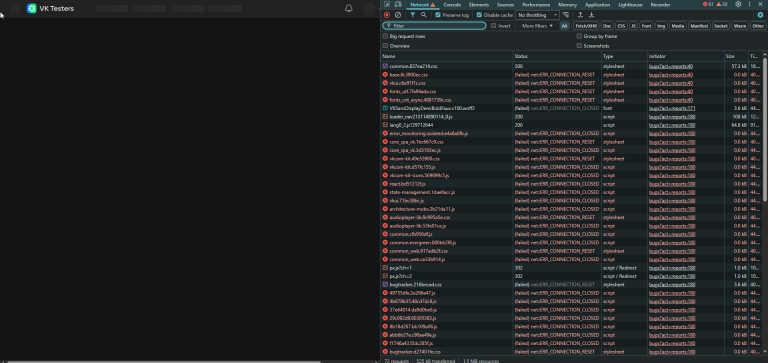768x363 pixels.
Task: Select the Fetch/XHR request type filter
Action: pos(585,26)
